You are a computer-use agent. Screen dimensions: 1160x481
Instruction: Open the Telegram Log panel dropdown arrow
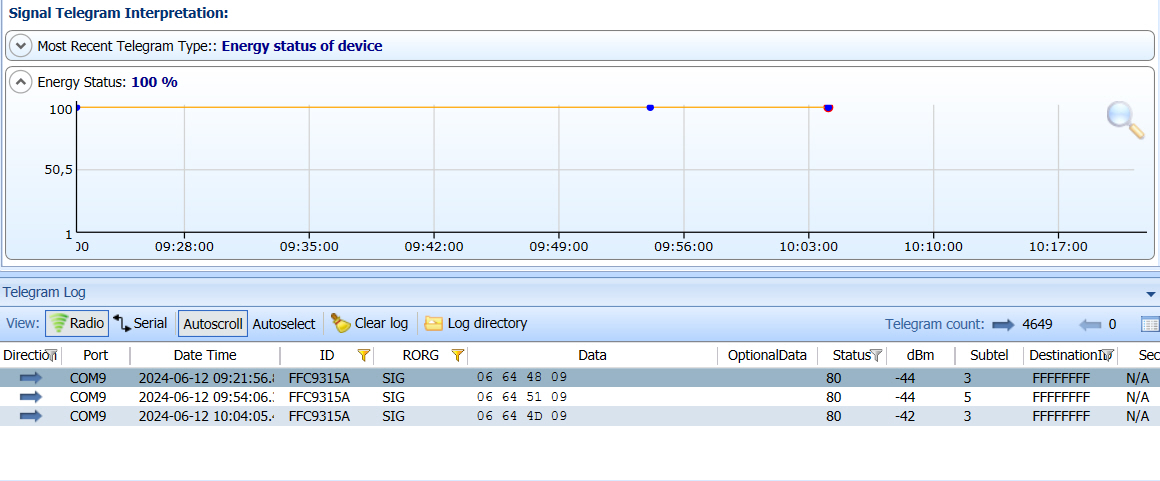pyautogui.click(x=1151, y=293)
